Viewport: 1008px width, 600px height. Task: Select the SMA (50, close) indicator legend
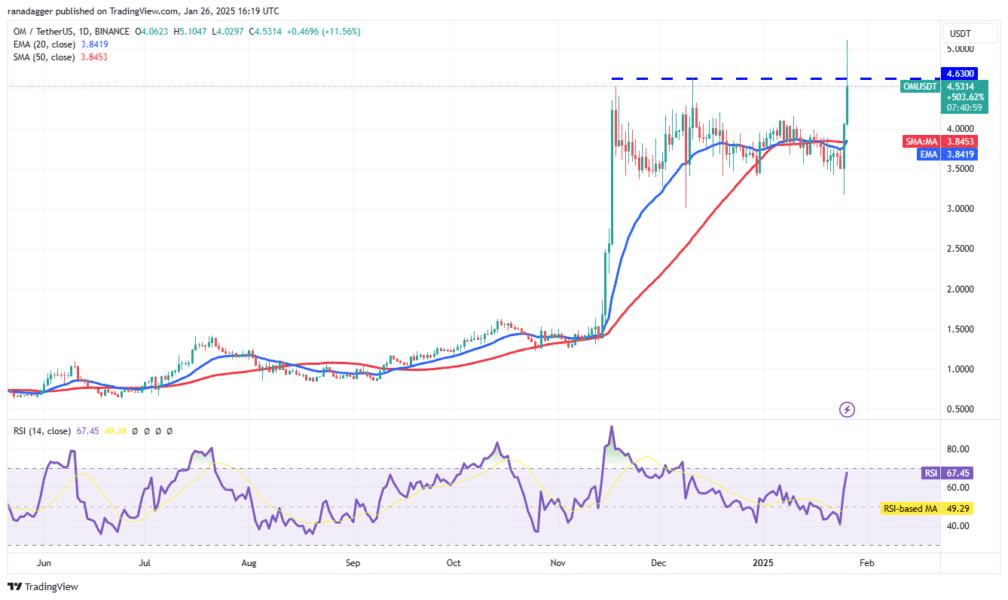click(60, 57)
